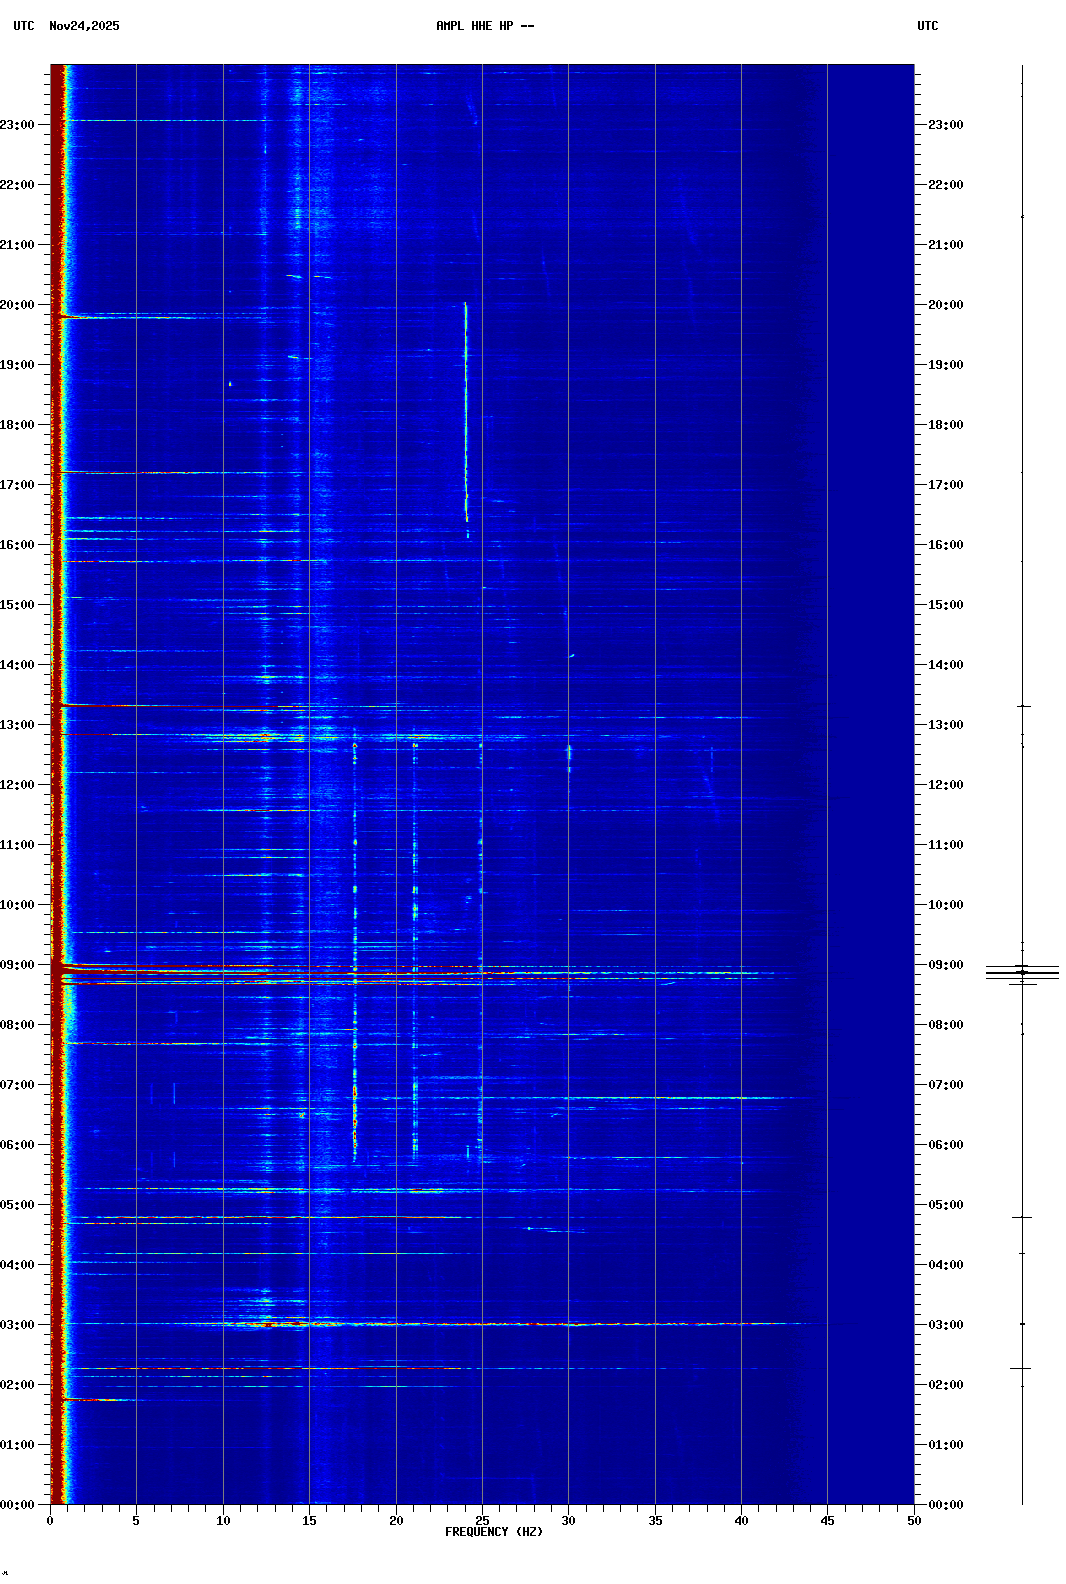Click the 13:00 time label on right axis
This screenshot has width=1066, height=1584.
945,725
